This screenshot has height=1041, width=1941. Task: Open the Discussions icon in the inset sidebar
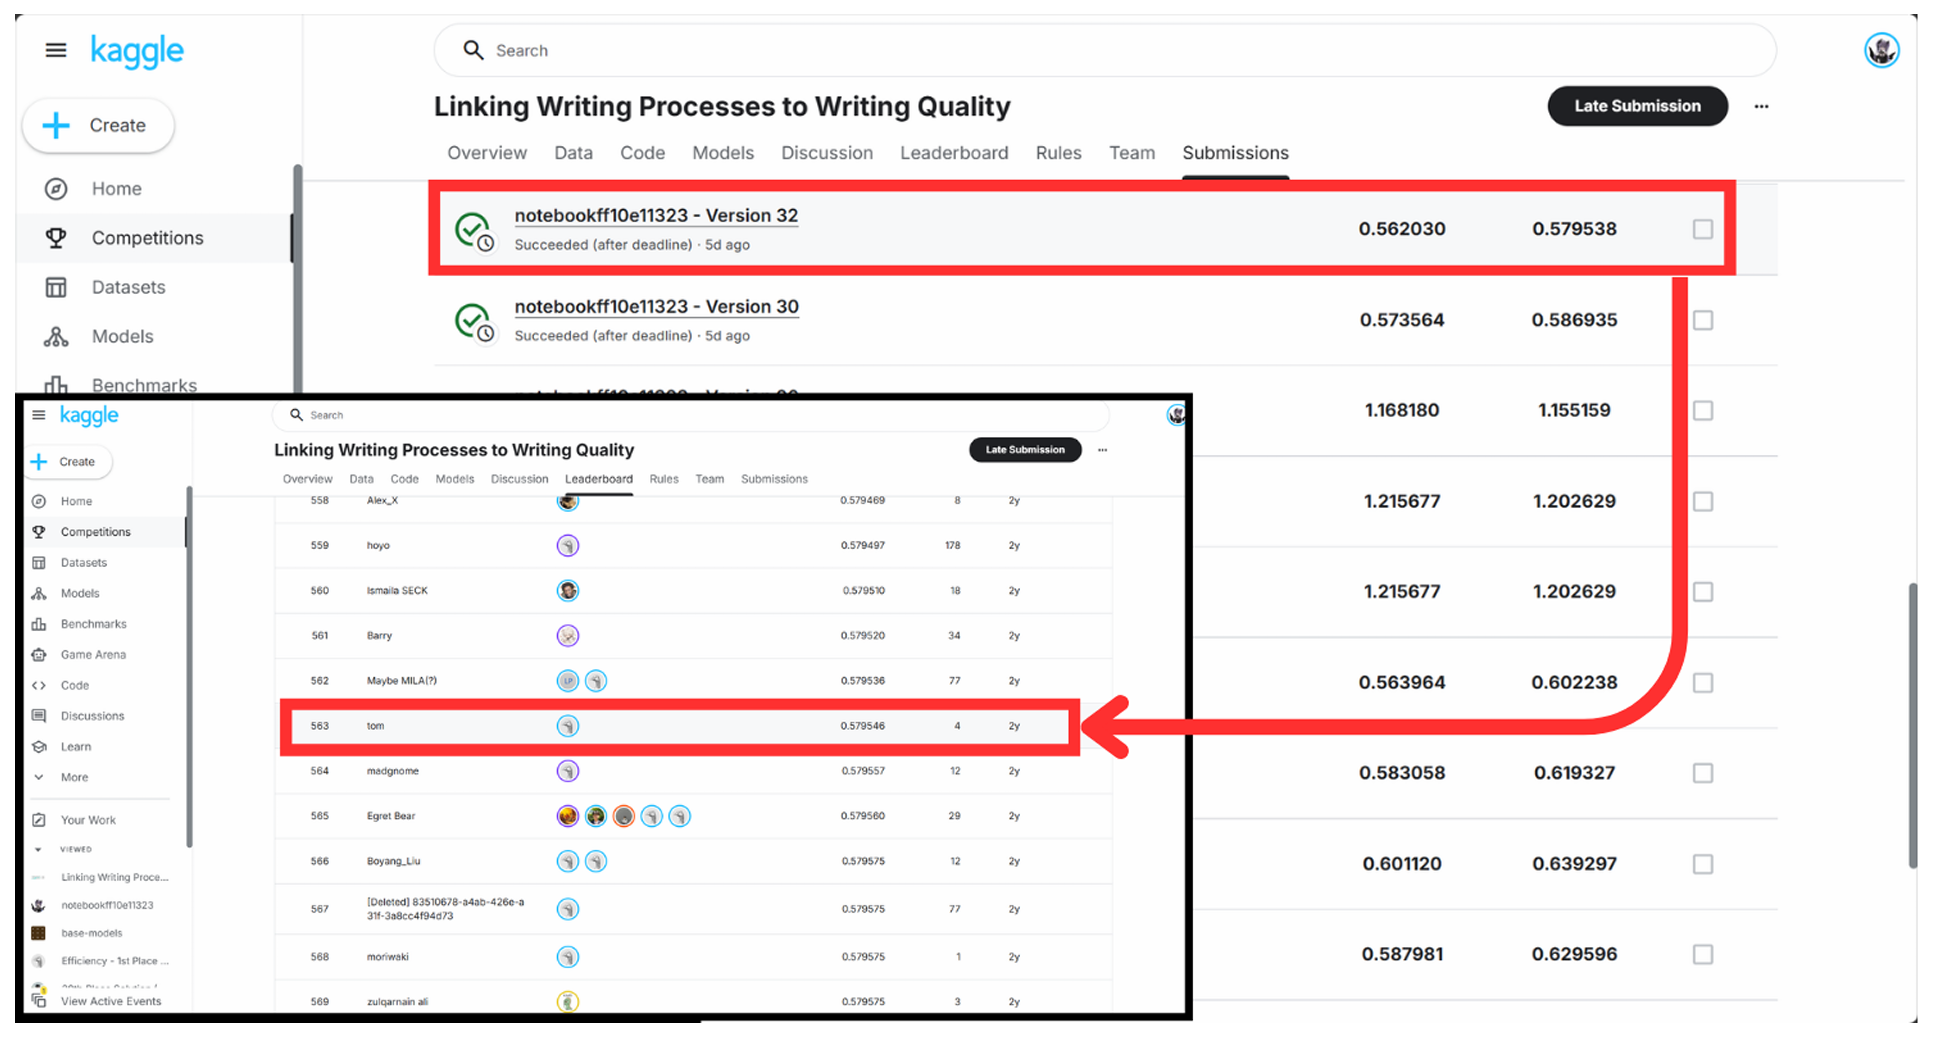pyautogui.click(x=39, y=716)
